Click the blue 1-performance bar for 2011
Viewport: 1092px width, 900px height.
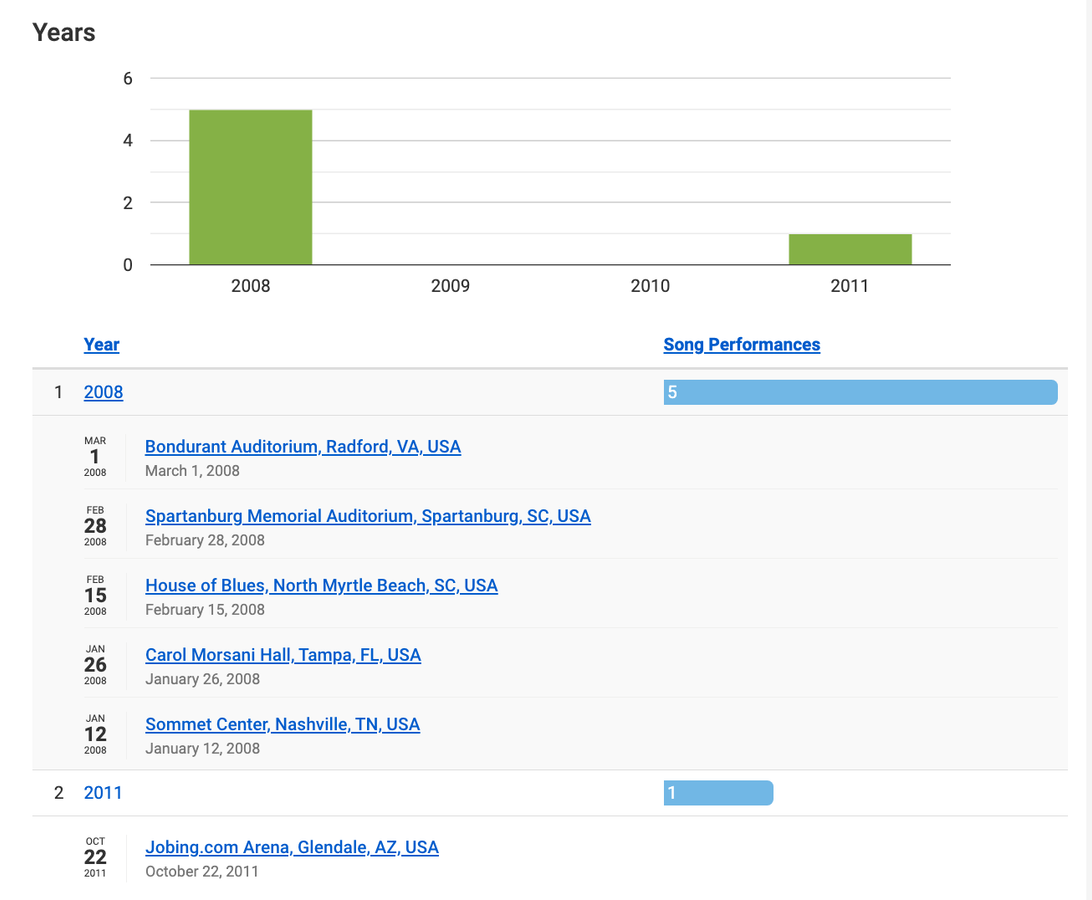(x=718, y=793)
